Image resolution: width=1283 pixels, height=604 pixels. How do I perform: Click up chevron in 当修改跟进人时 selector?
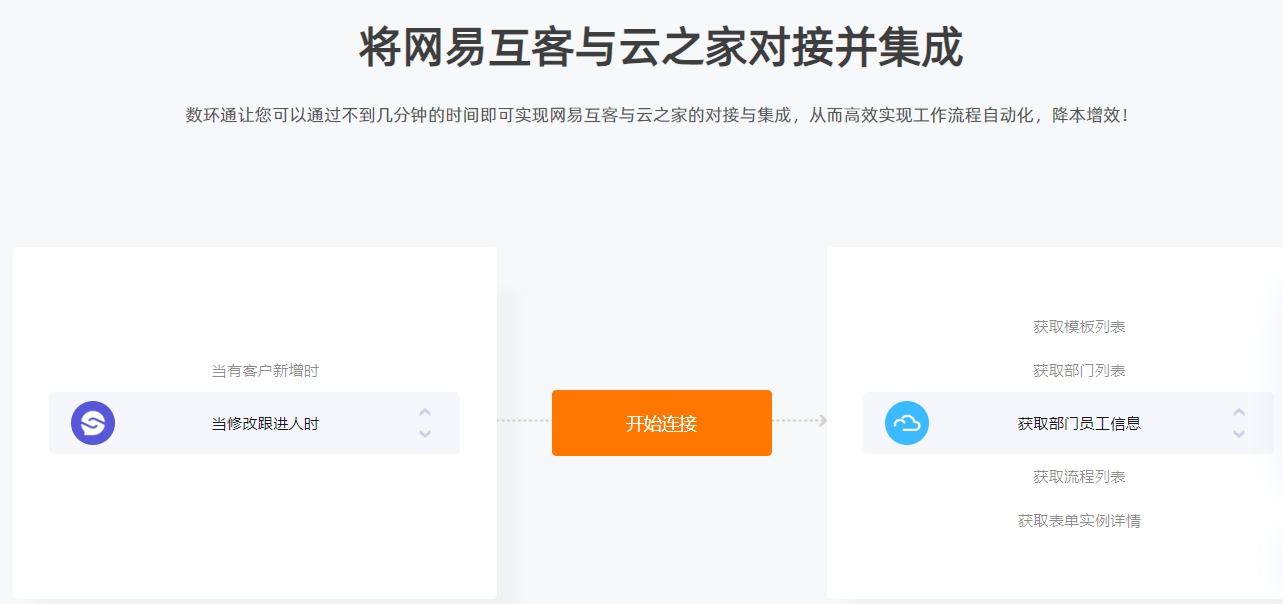[x=425, y=412]
